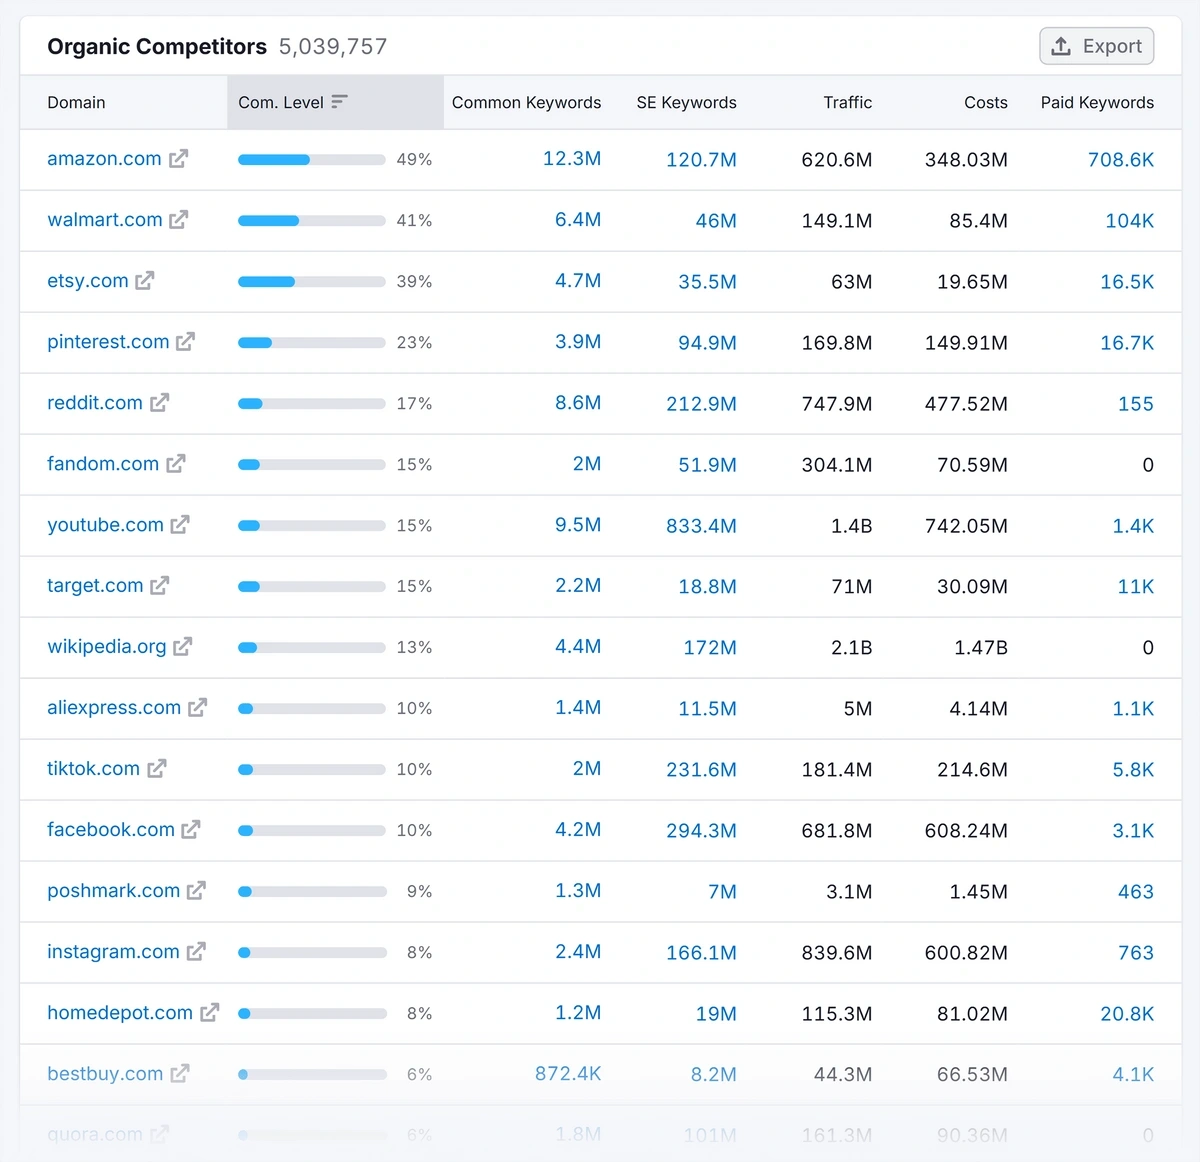This screenshot has height=1162, width=1200.
Task: View homedepot.com paid keywords 20.8K
Action: (1127, 1014)
